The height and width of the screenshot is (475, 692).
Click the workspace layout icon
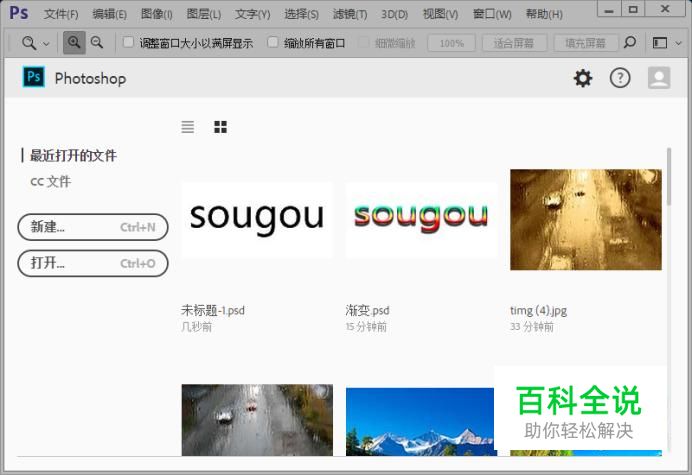point(660,43)
